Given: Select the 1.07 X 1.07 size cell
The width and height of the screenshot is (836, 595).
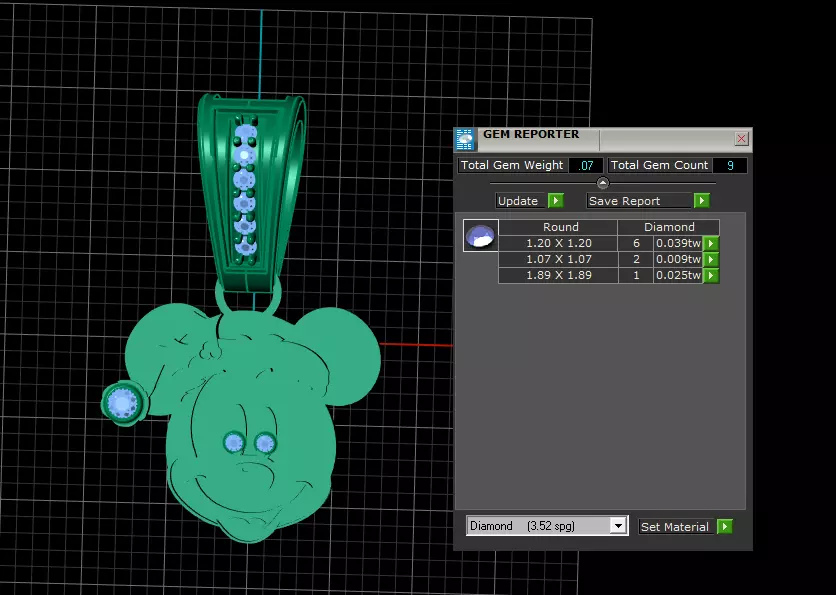Looking at the screenshot, I should coord(558,259).
